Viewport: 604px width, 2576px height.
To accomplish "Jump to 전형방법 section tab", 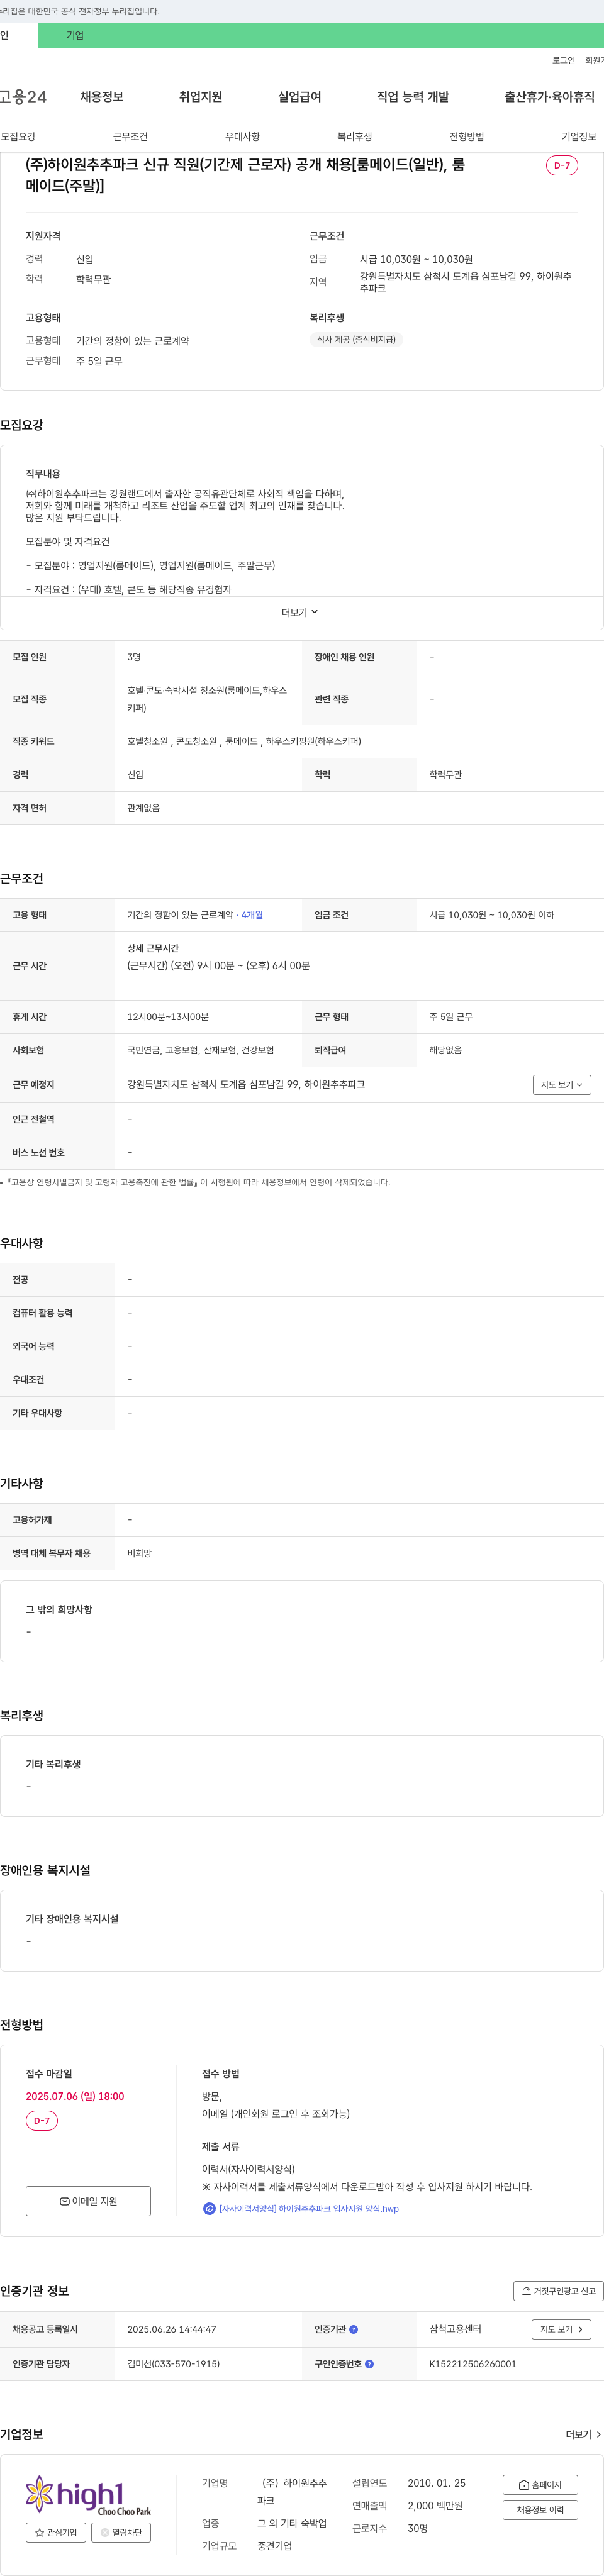I will [x=466, y=136].
